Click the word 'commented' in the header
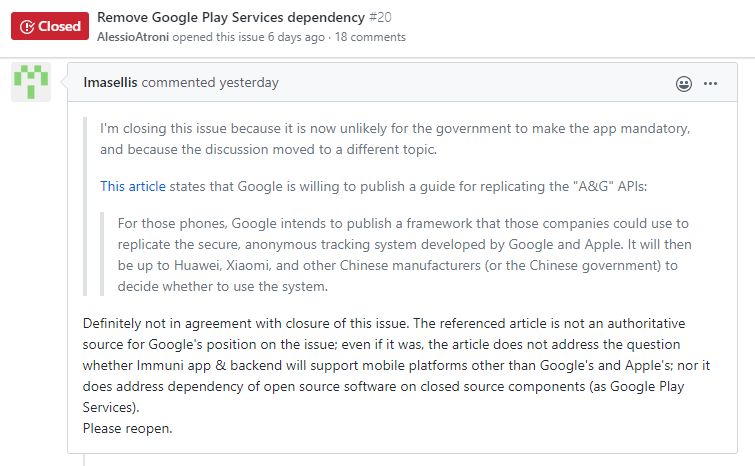The width and height of the screenshot is (755, 466). (178, 82)
